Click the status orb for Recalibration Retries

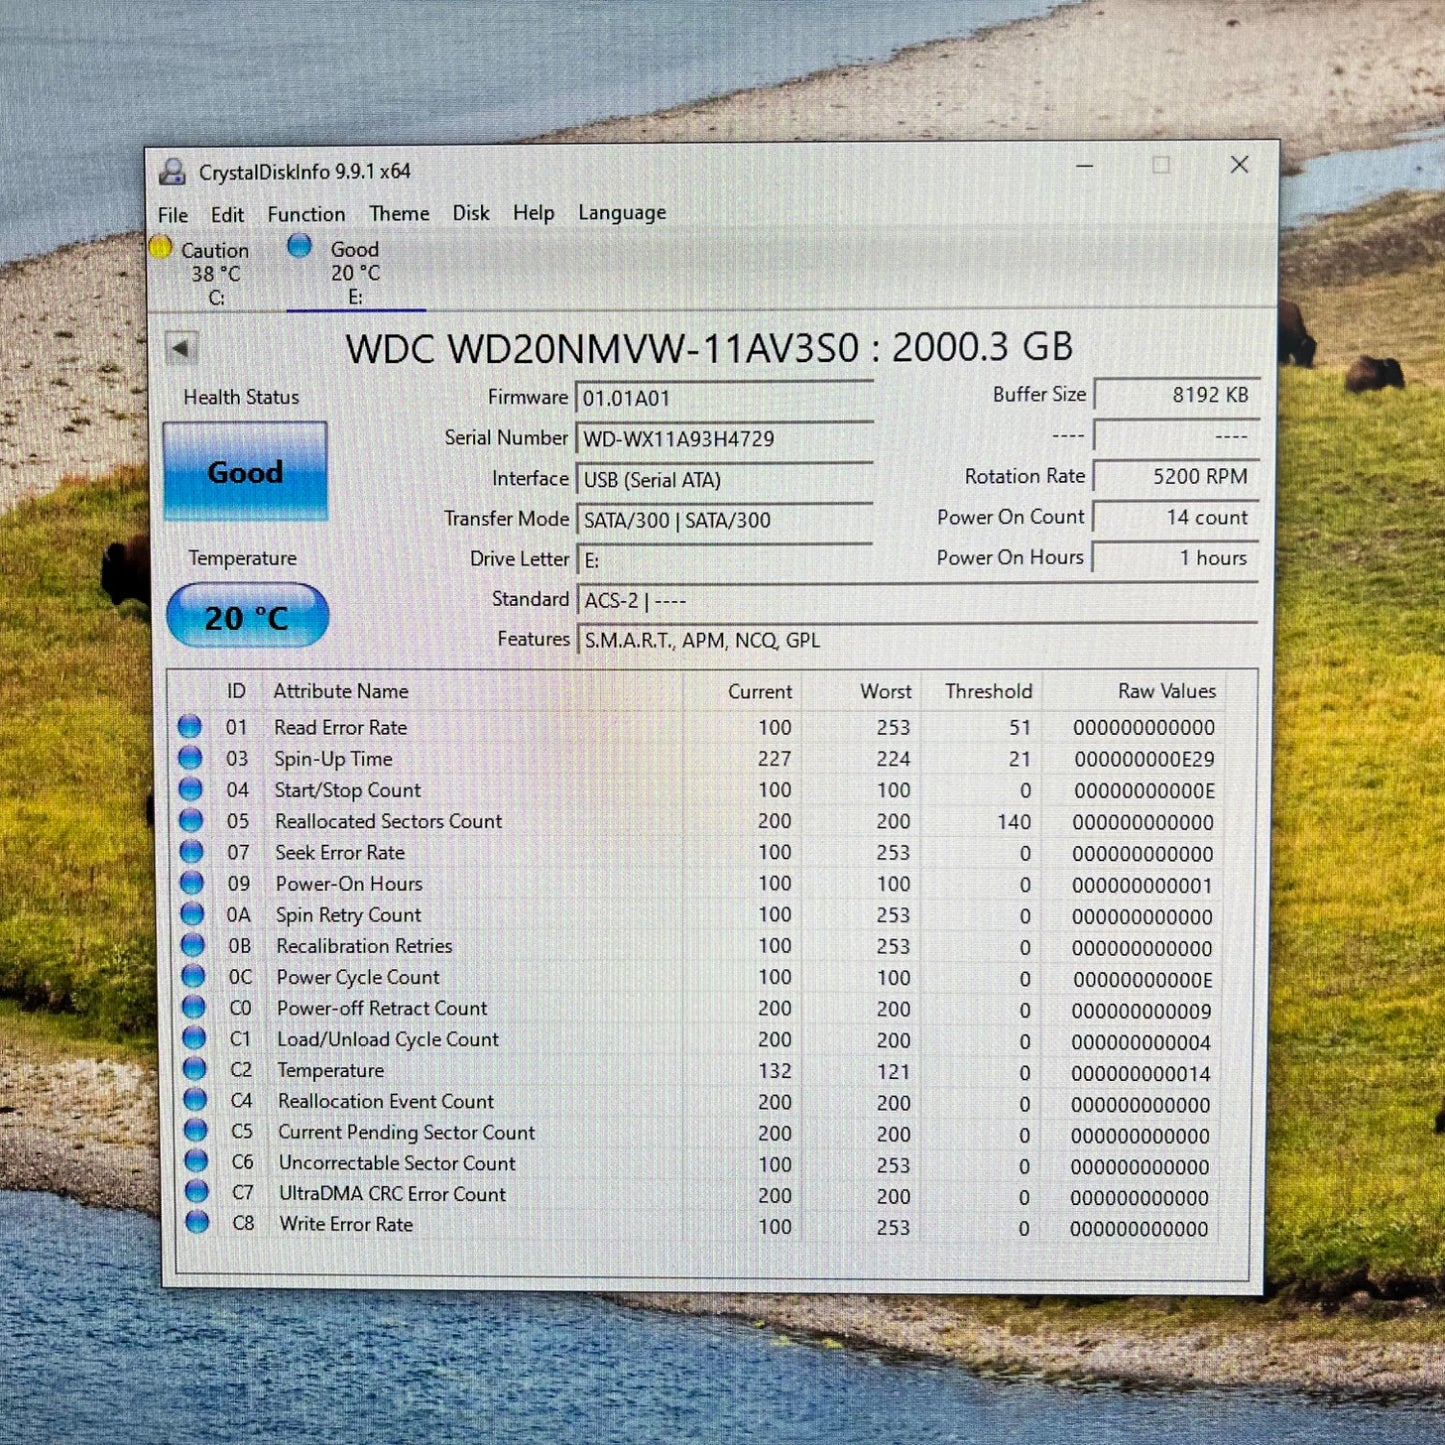pyautogui.click(x=193, y=945)
